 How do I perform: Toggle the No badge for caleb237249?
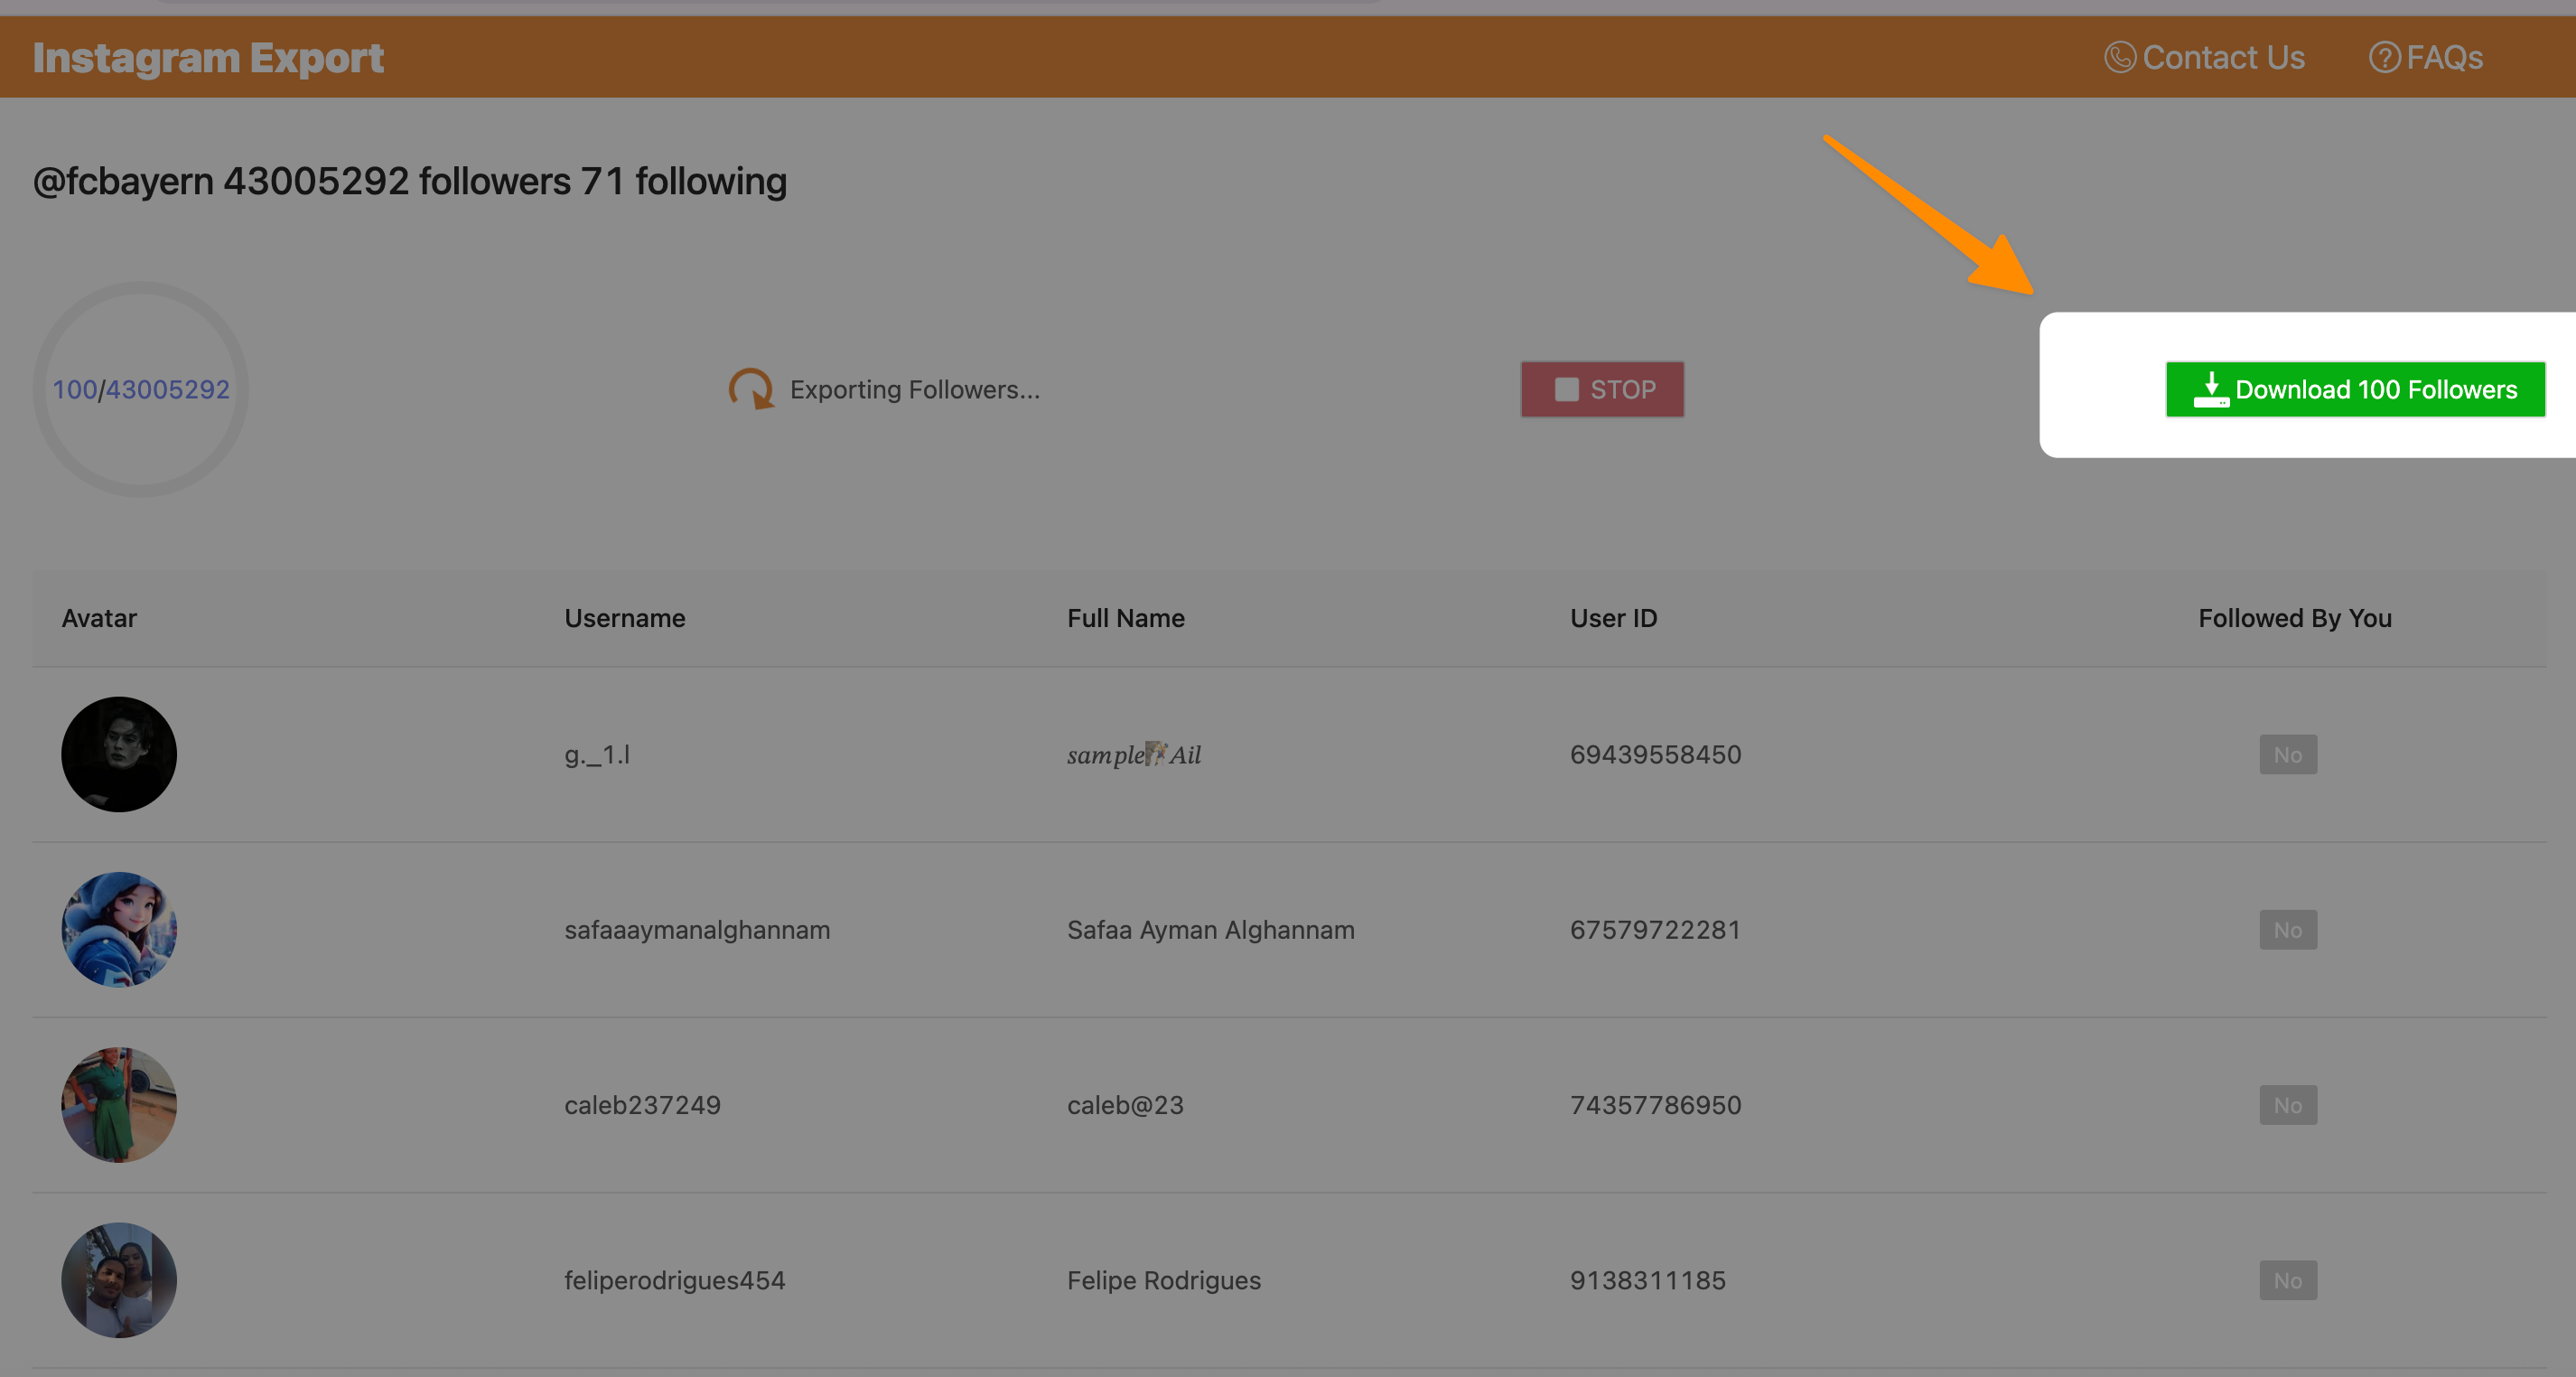pyautogui.click(x=2288, y=1104)
